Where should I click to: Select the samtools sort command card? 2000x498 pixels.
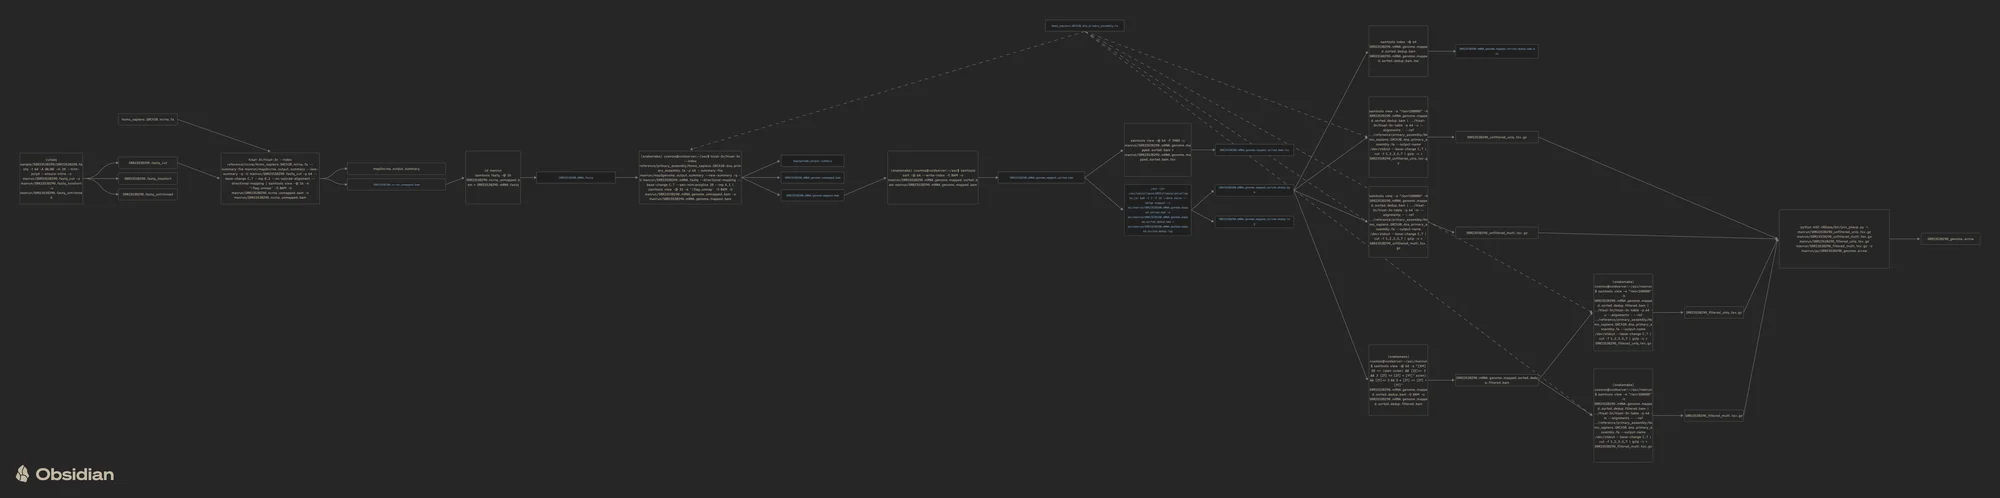(932, 178)
